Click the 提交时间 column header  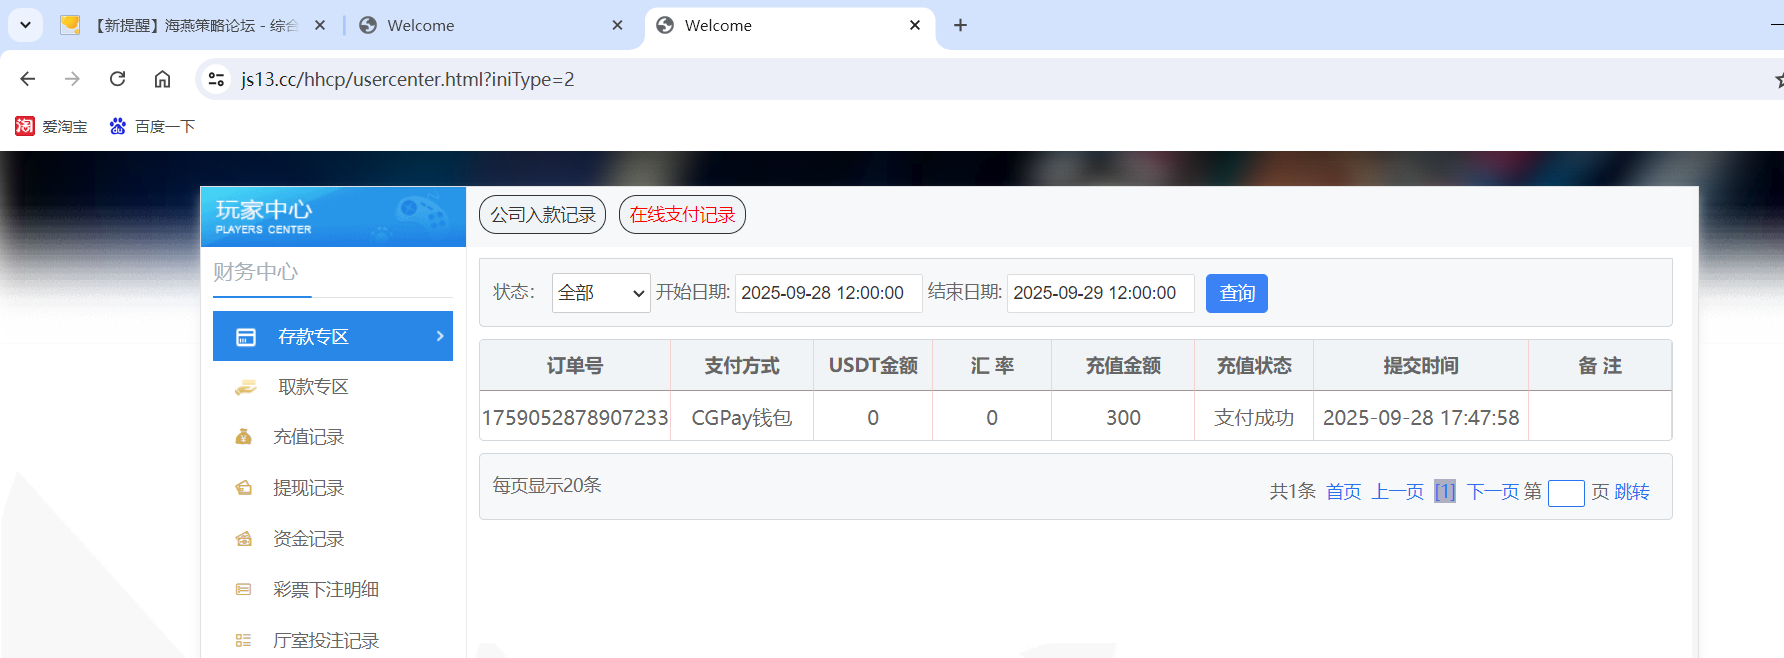[1421, 366]
